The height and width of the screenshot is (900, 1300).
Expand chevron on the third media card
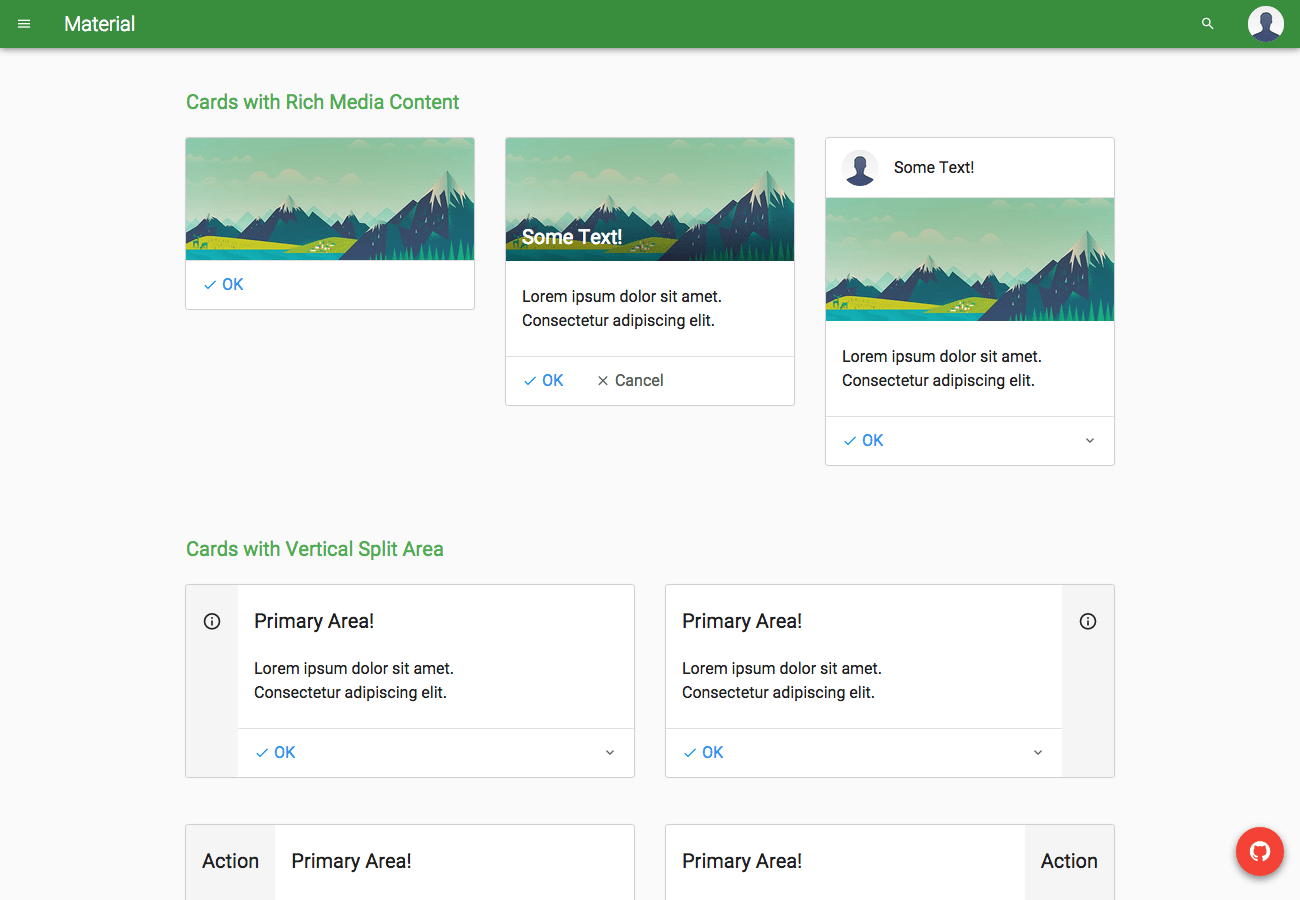coord(1090,441)
